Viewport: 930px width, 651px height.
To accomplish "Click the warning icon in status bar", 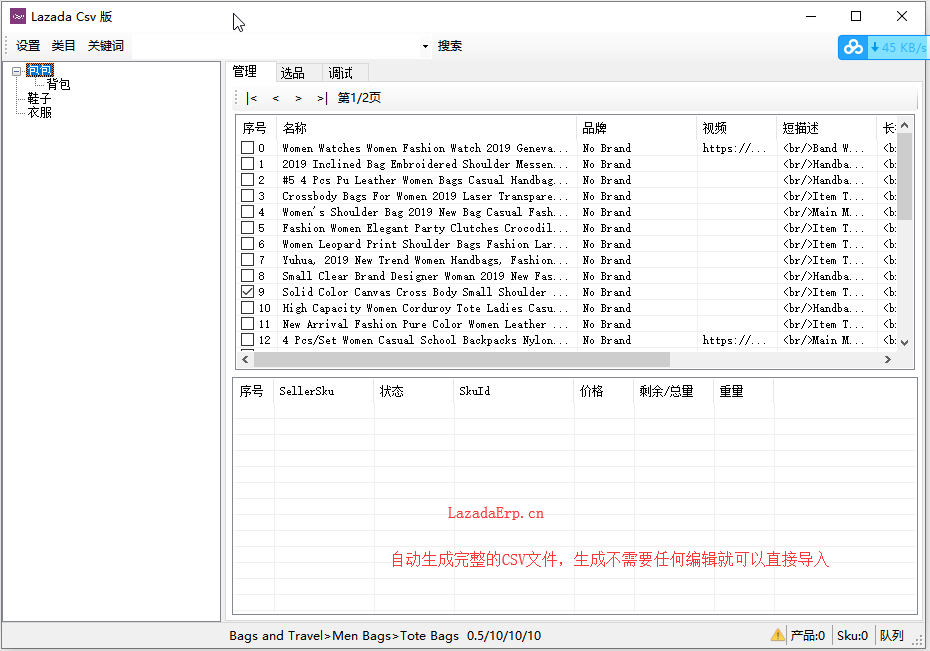I will coord(777,635).
